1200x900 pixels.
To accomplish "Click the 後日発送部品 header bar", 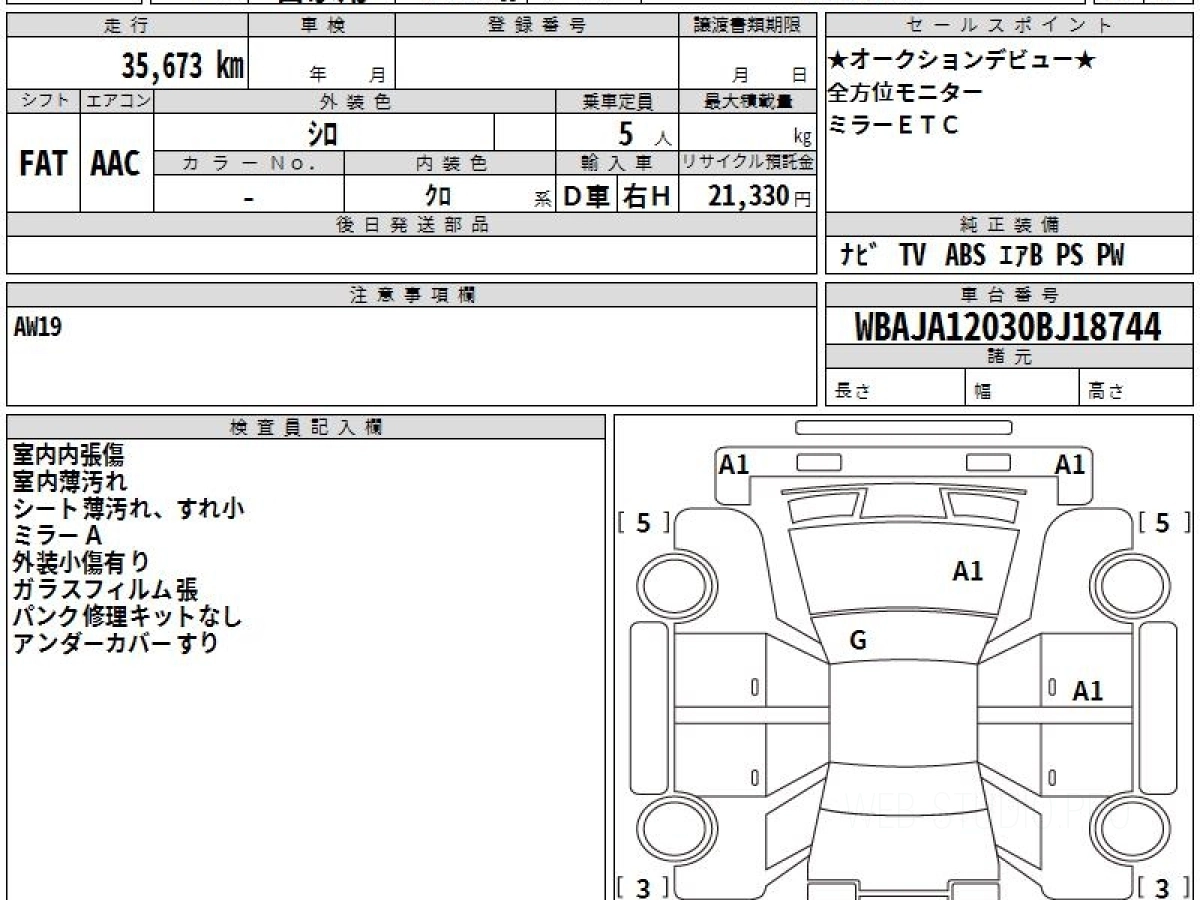I will tap(412, 225).
